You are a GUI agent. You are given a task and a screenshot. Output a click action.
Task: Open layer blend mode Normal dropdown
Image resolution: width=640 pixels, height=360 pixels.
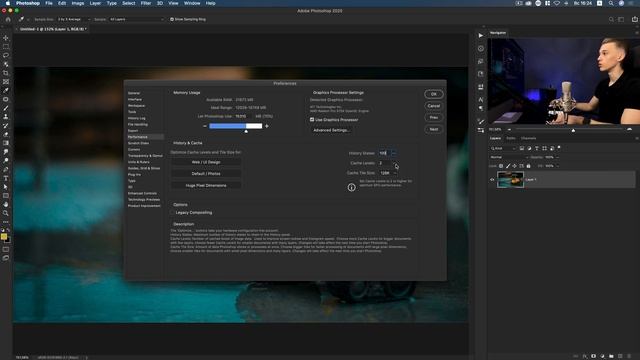pyautogui.click(x=509, y=157)
